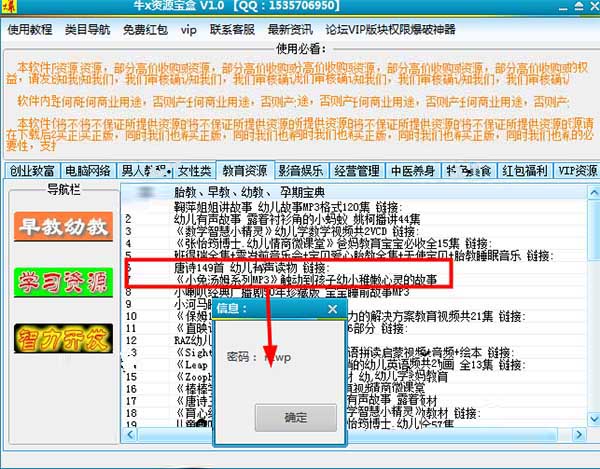Click the title bar up-arrow button
Image resolution: width=600 pixels, height=469 pixels.
[x=579, y=6]
